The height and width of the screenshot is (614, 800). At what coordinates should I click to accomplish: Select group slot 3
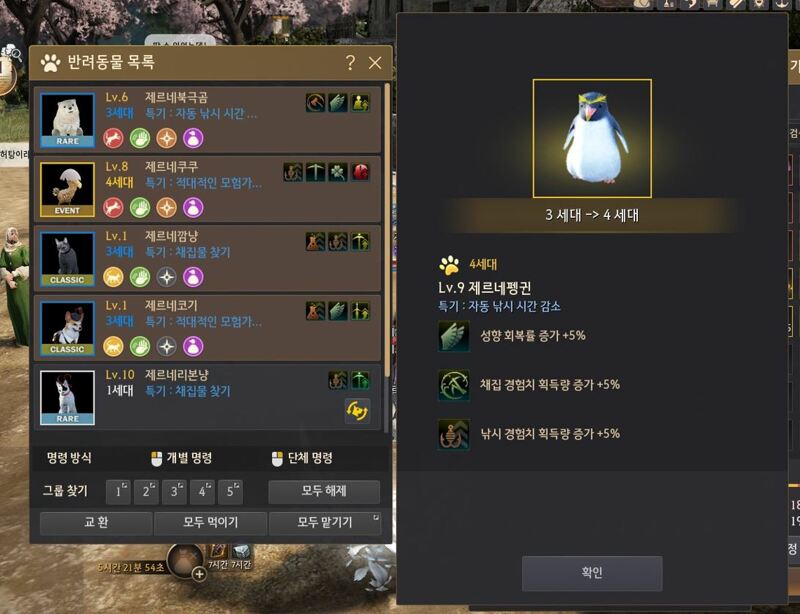pos(174,492)
